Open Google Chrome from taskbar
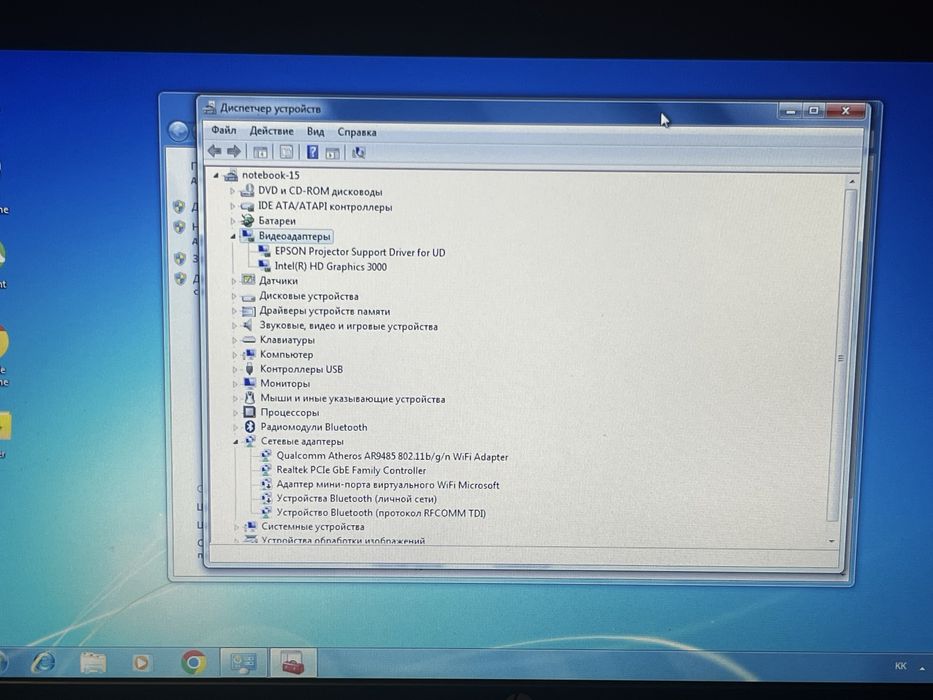Screen dimensions: 933x700 click(193, 662)
